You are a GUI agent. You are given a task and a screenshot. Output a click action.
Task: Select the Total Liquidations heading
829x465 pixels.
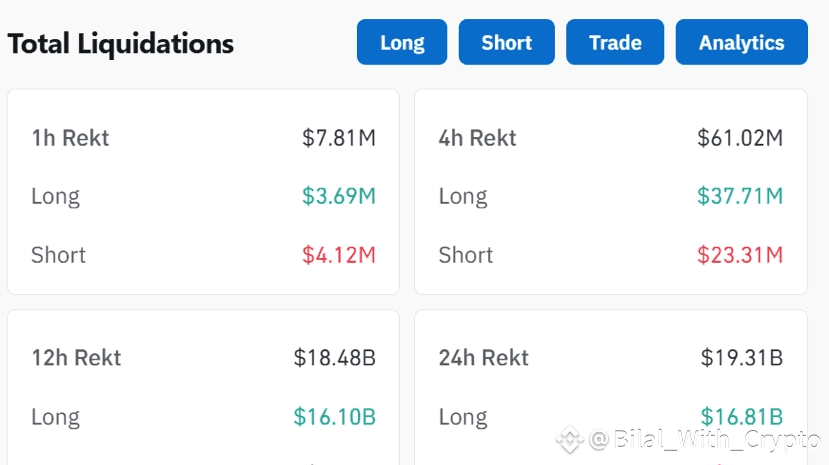(120, 44)
